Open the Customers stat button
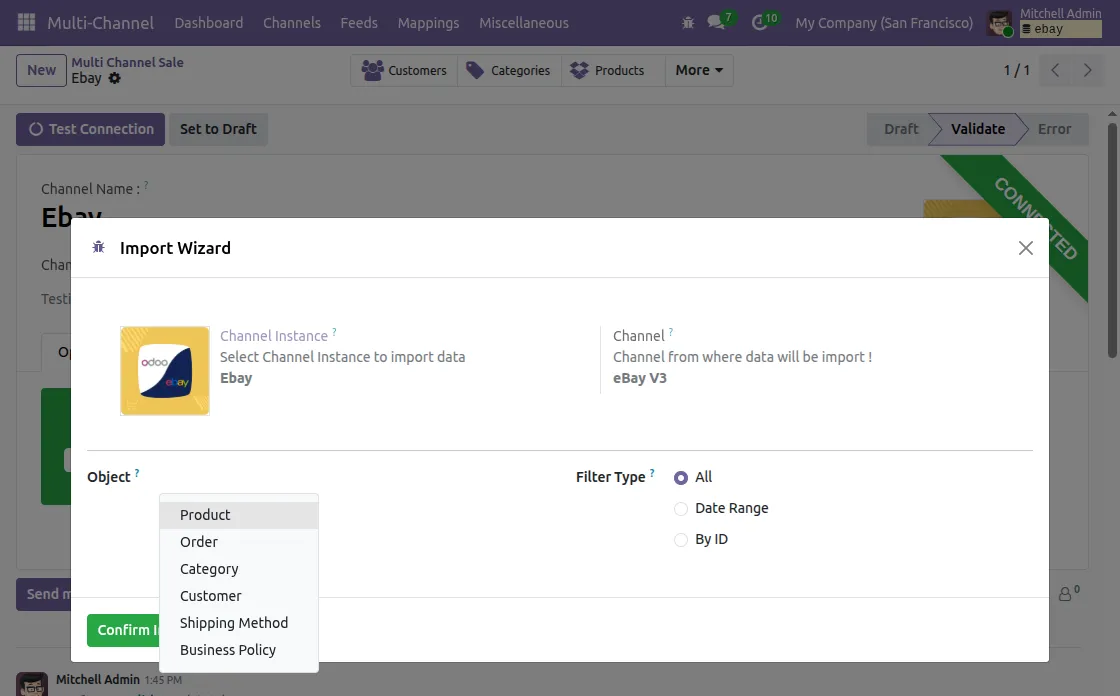The width and height of the screenshot is (1120, 696). coord(404,70)
